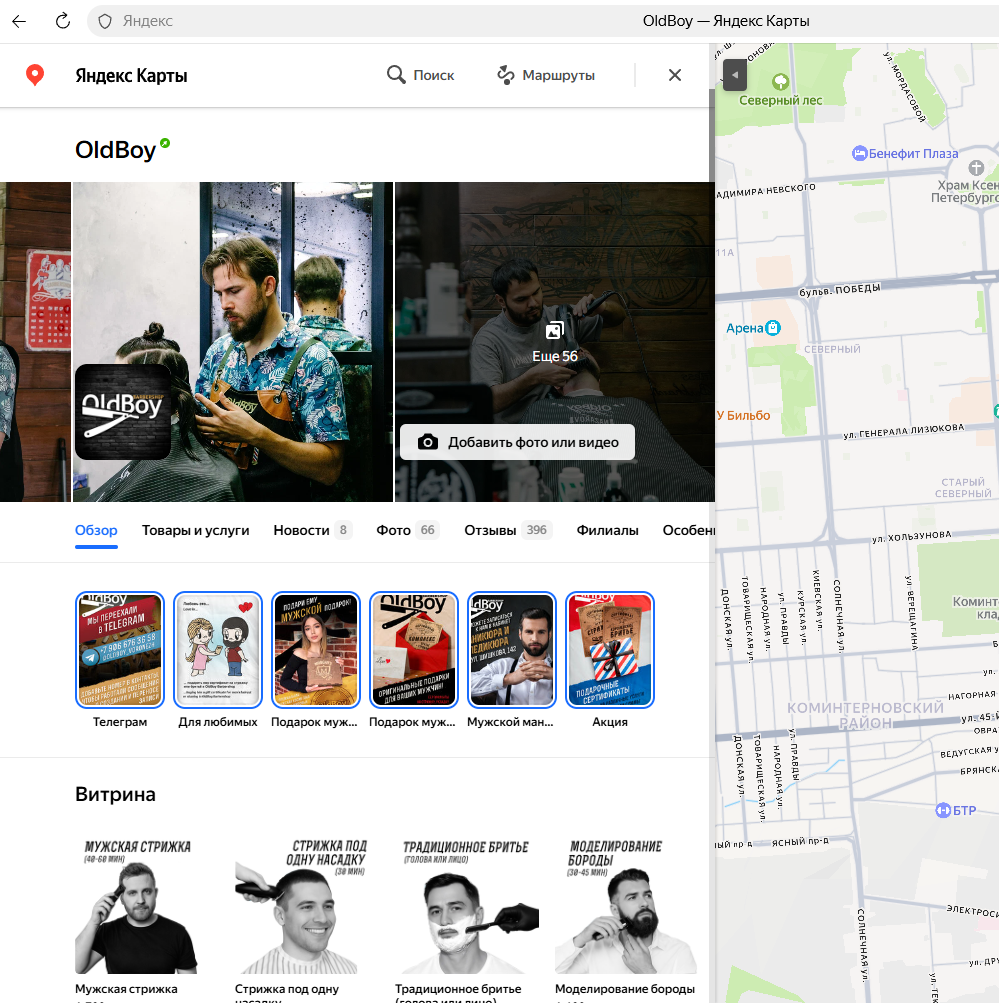Click green verified badge beside OldBoy
This screenshot has height=1003, width=999.
click(x=165, y=144)
